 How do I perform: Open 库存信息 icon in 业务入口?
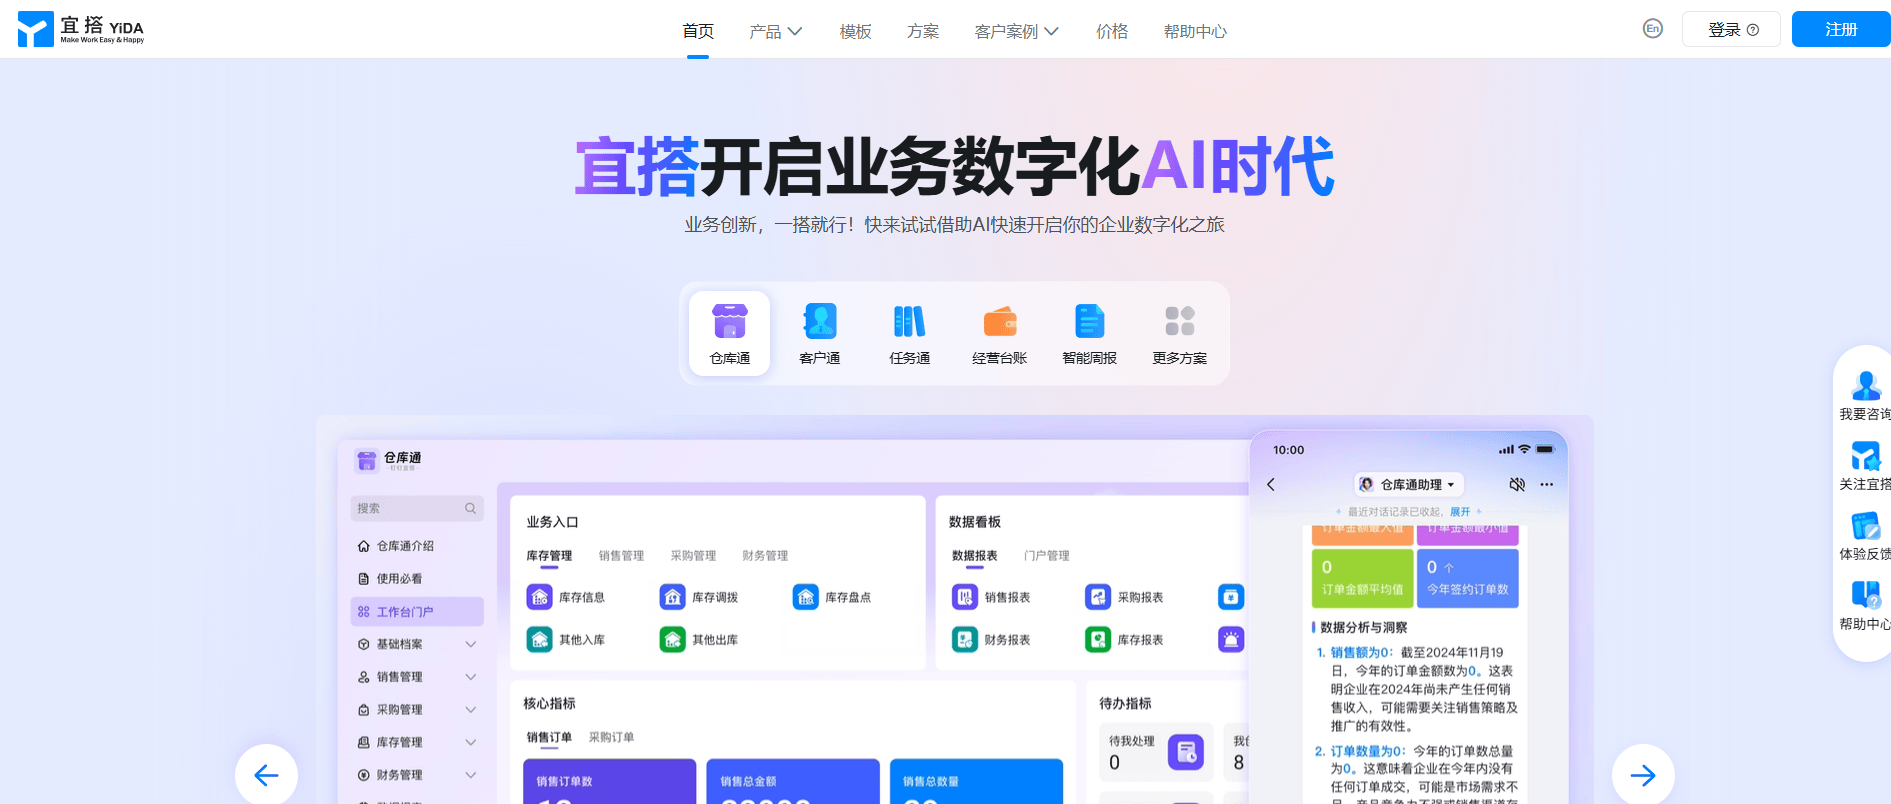[540, 597]
